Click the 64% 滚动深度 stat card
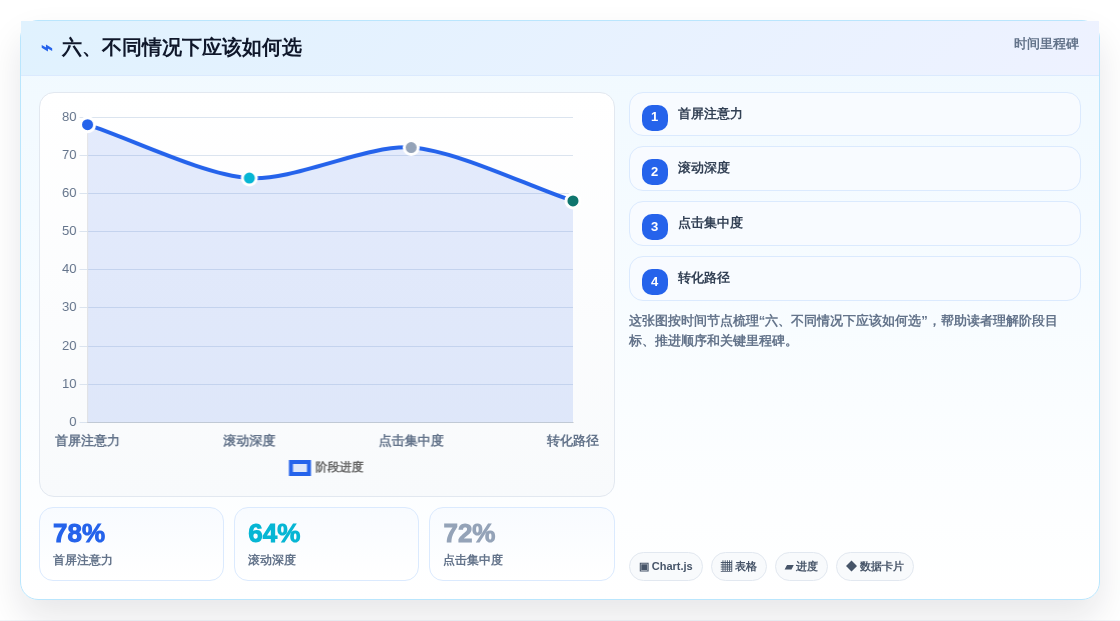 point(326,544)
